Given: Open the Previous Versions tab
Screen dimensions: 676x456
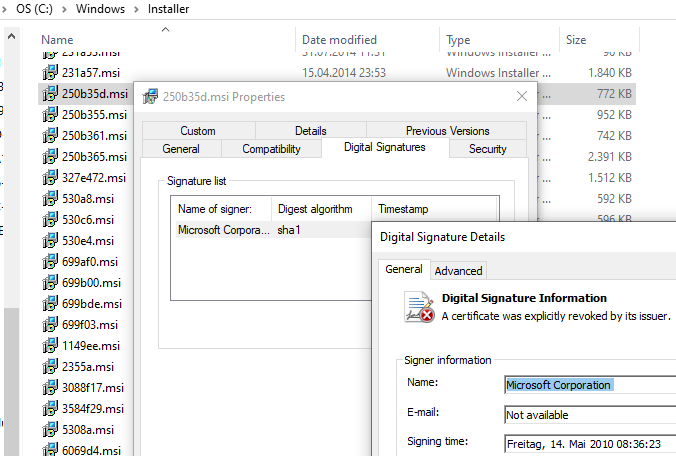Looking at the screenshot, I should click(447, 131).
